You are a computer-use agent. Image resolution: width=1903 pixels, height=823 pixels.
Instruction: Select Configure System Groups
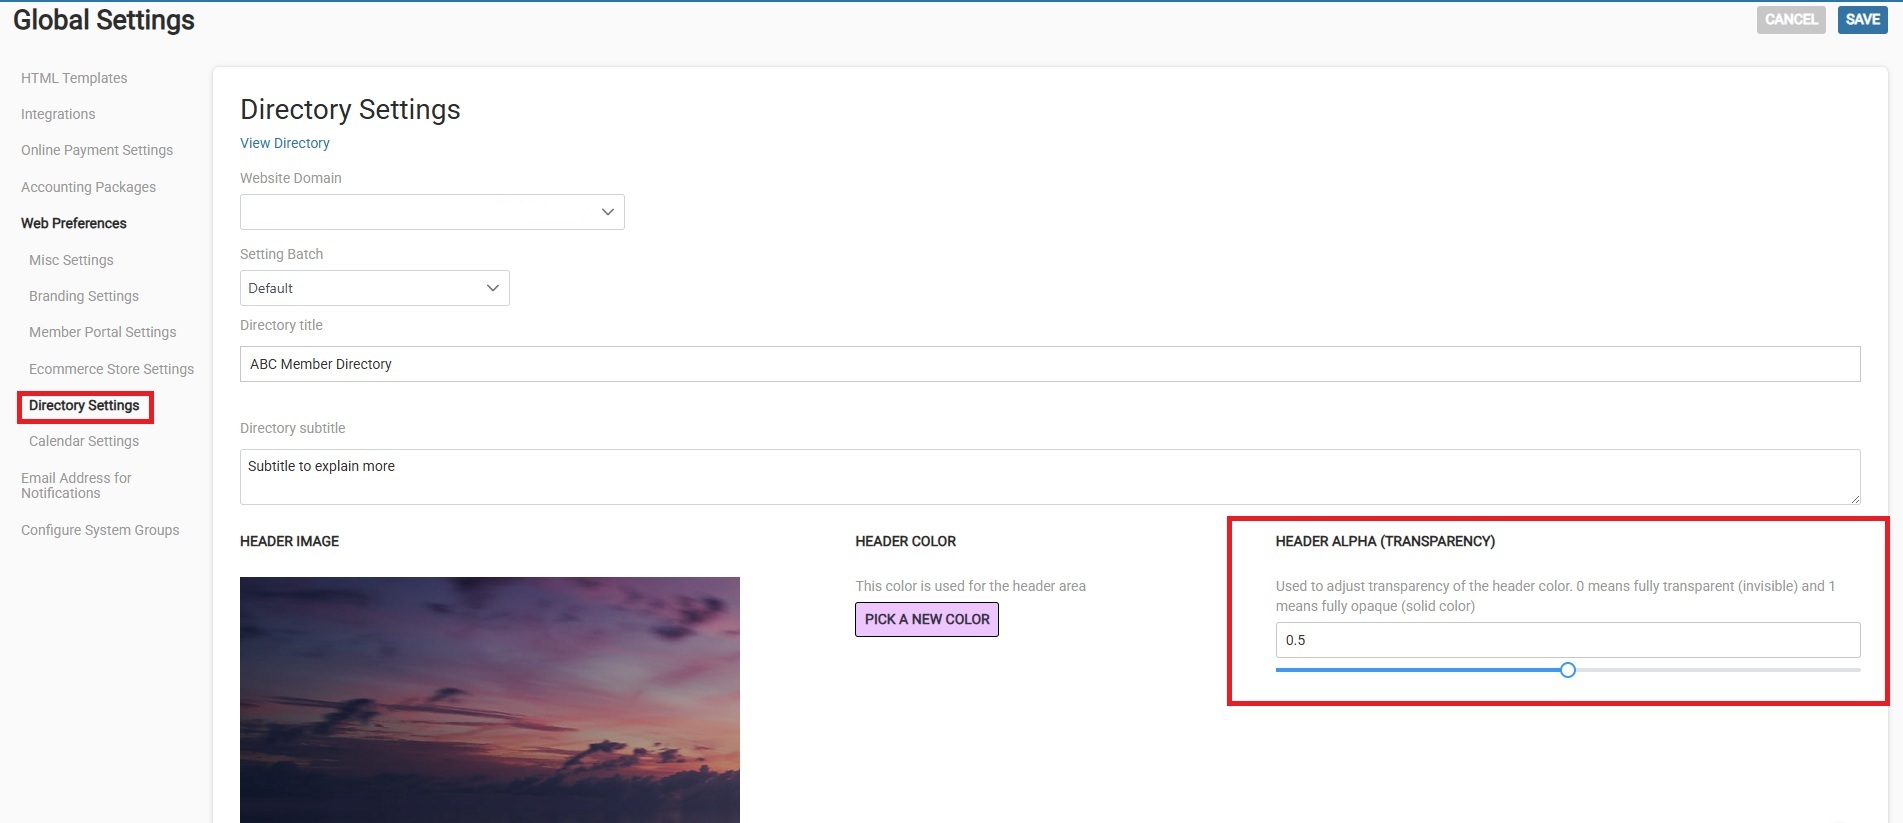[100, 530]
